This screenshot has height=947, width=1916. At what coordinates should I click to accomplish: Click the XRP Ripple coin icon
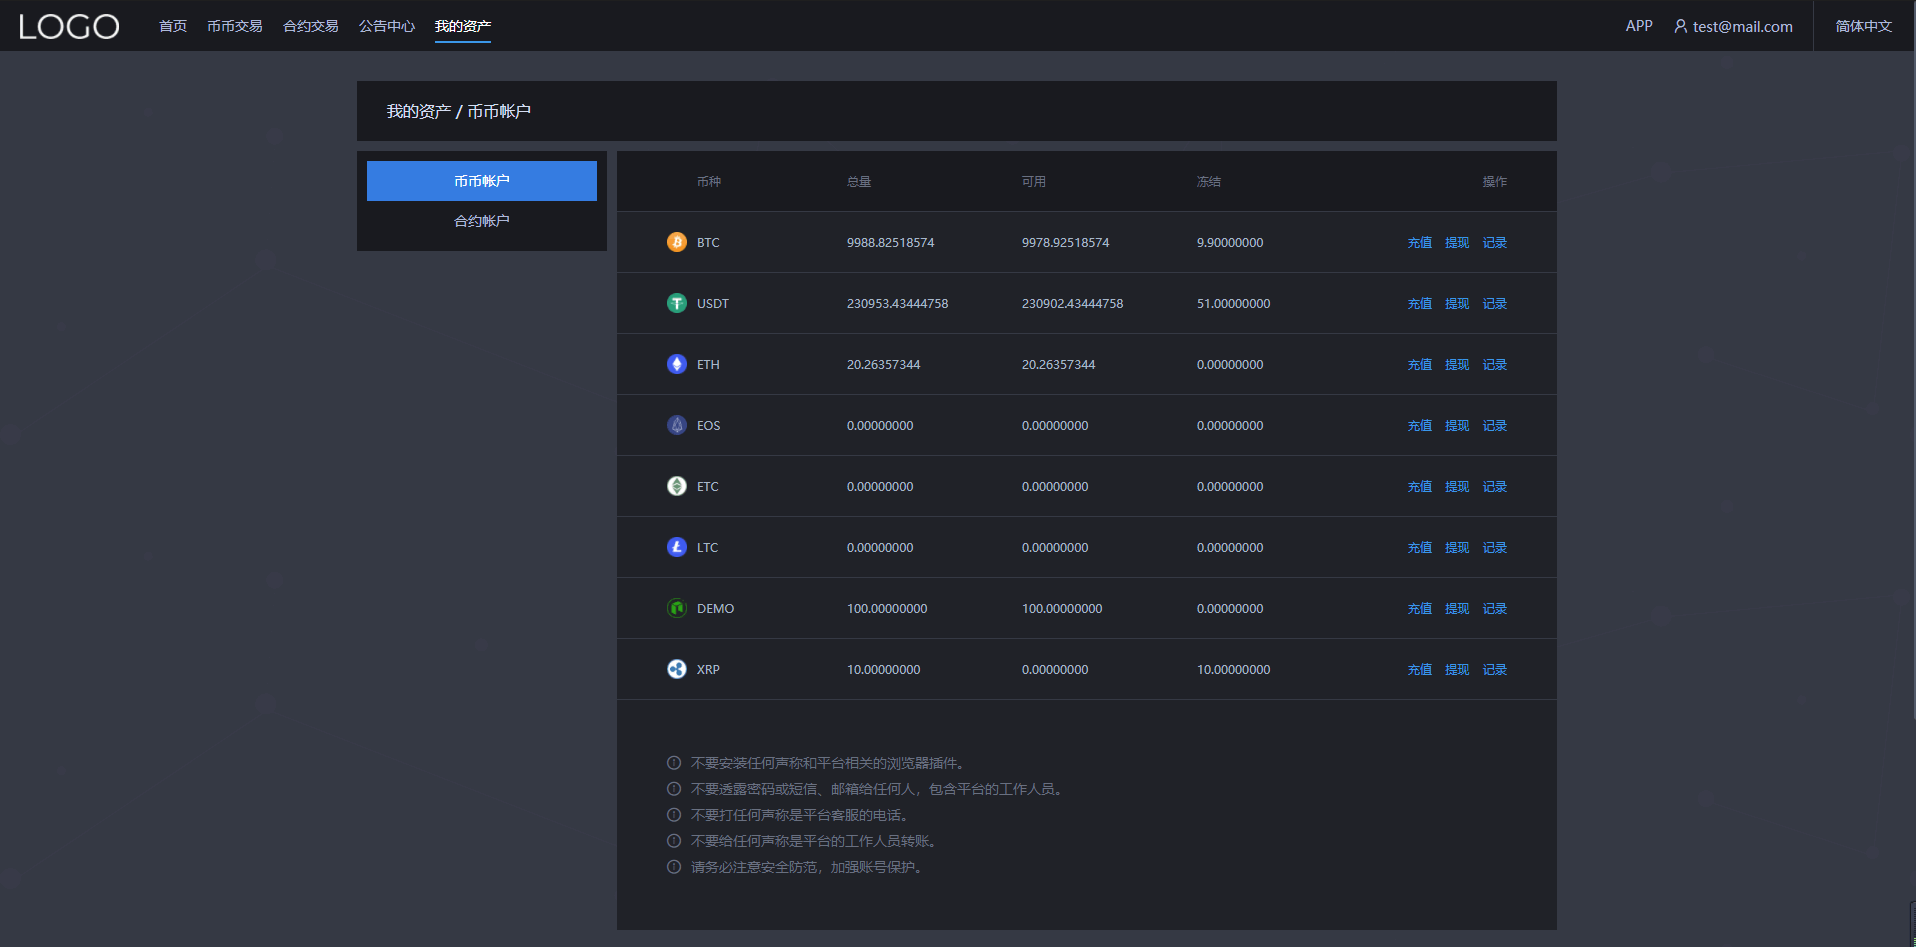click(677, 669)
